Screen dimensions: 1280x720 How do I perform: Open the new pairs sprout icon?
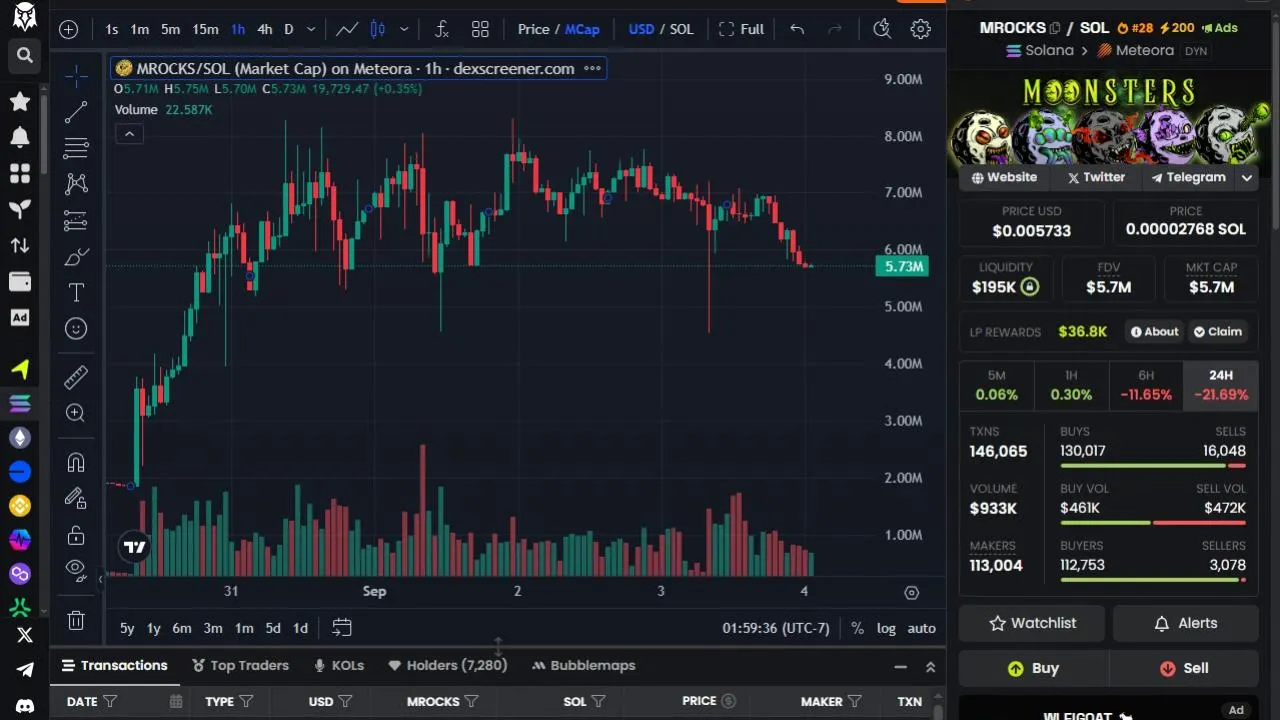(x=20, y=209)
